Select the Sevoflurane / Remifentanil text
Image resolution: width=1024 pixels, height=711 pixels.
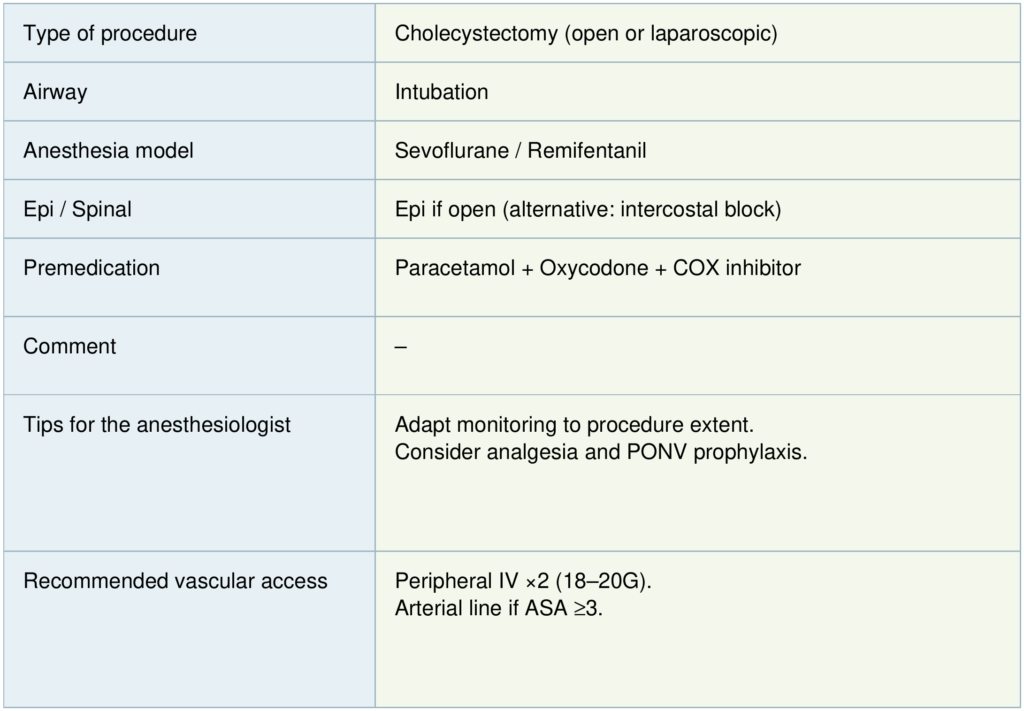coord(520,151)
